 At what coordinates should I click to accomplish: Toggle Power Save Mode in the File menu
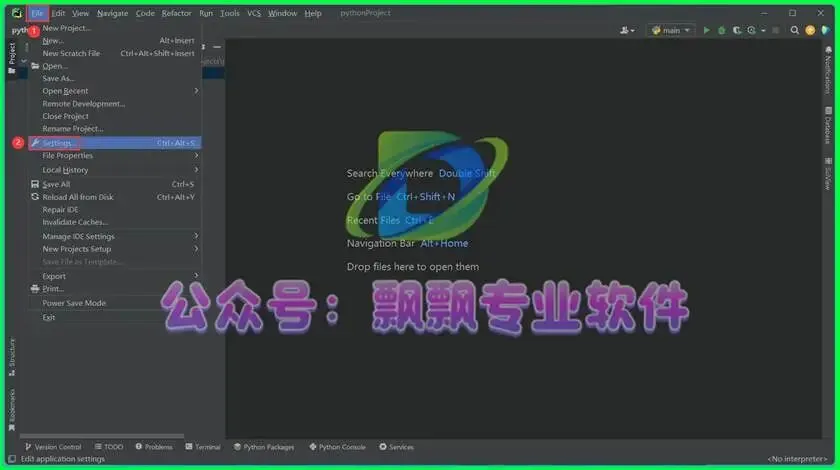click(x=115, y=303)
